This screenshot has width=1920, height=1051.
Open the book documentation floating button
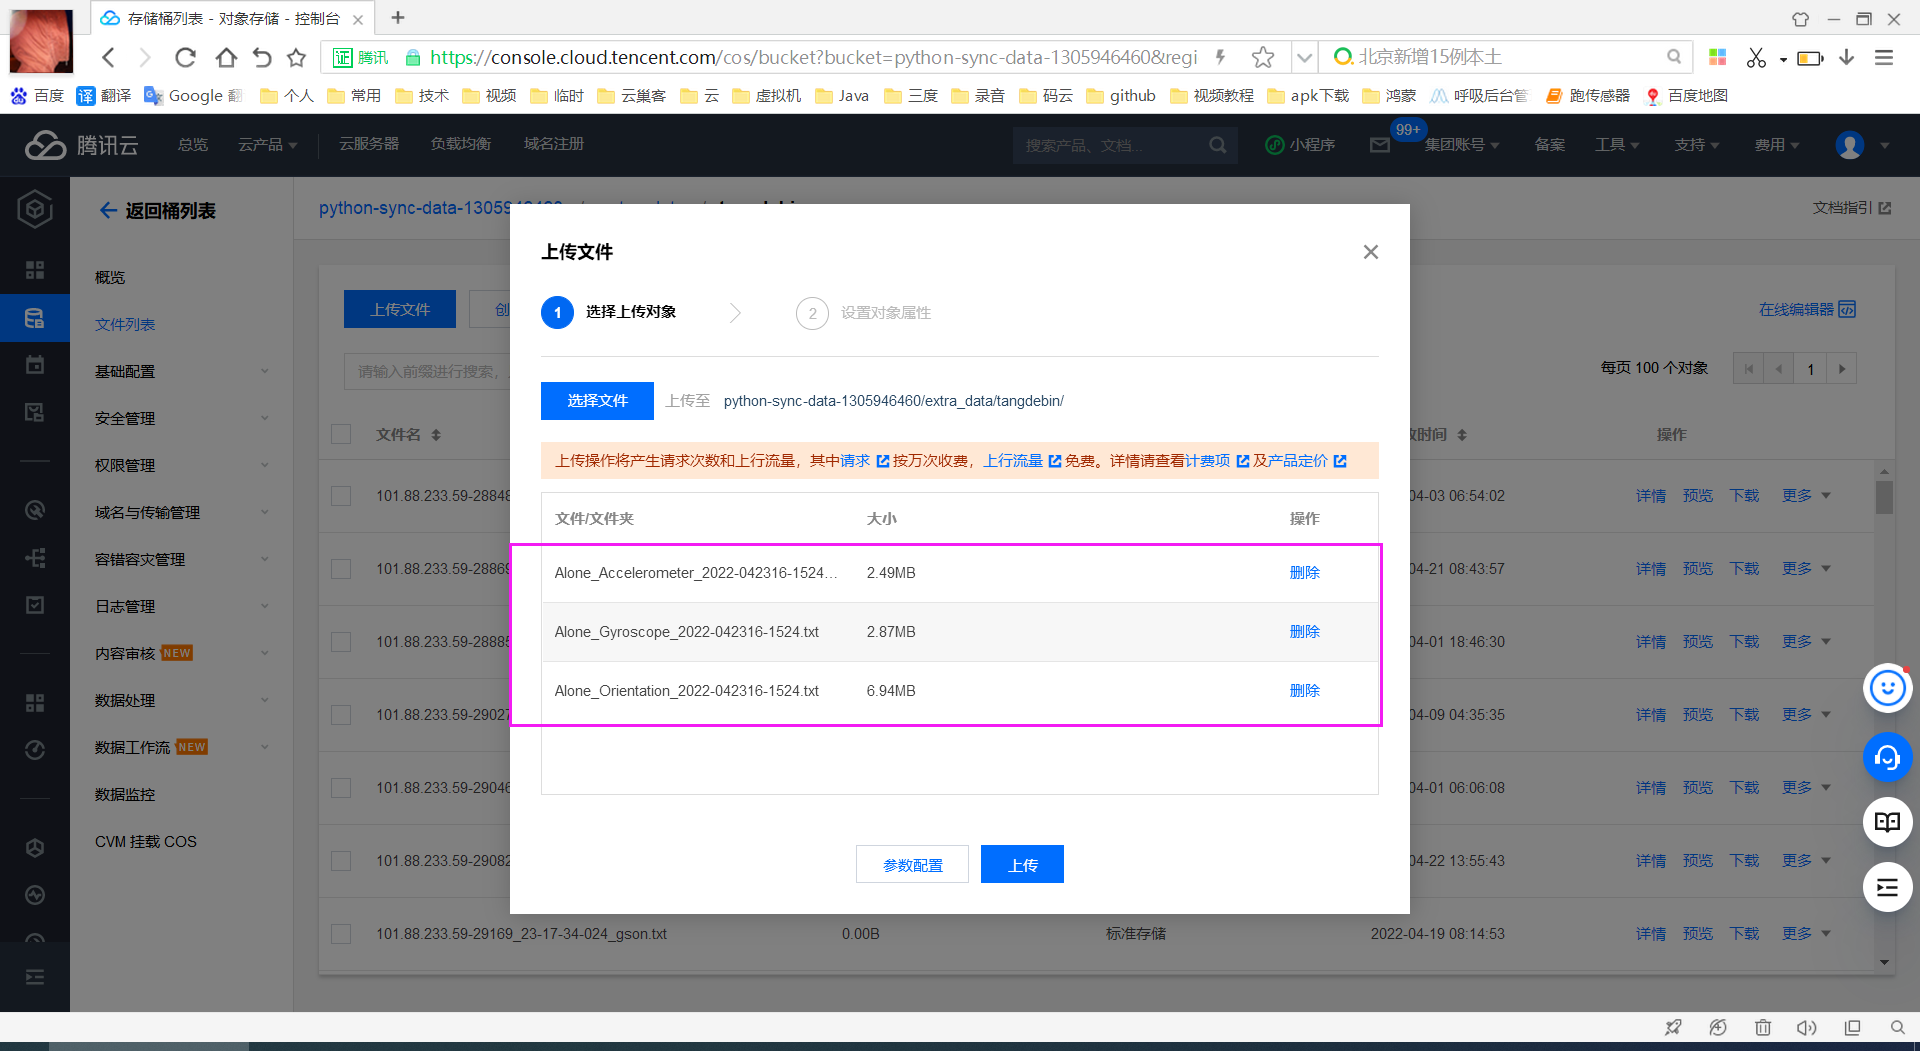[x=1888, y=822]
